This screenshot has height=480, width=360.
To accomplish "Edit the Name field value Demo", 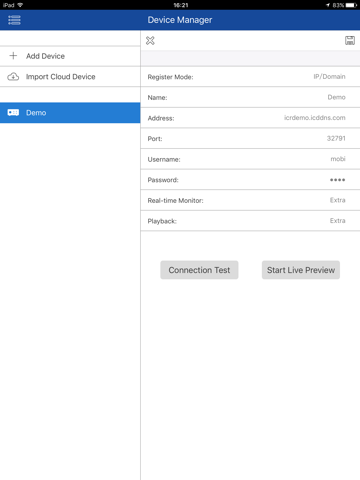I will point(336,97).
